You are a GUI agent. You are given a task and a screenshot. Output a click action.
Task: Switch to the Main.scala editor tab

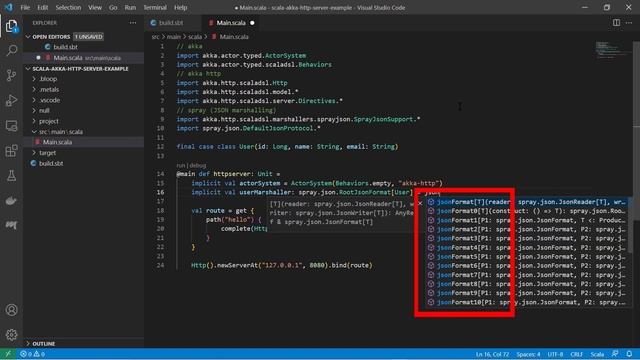231,23
